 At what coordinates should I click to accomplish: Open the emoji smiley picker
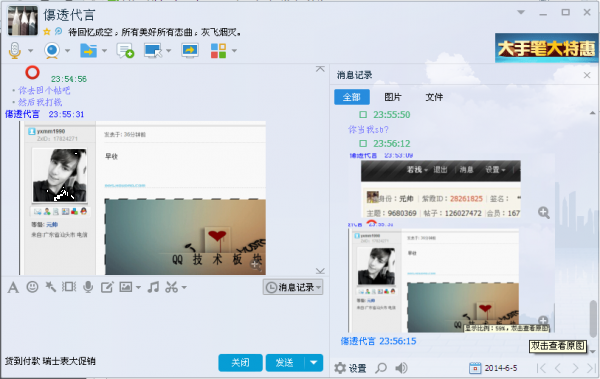tap(33, 287)
